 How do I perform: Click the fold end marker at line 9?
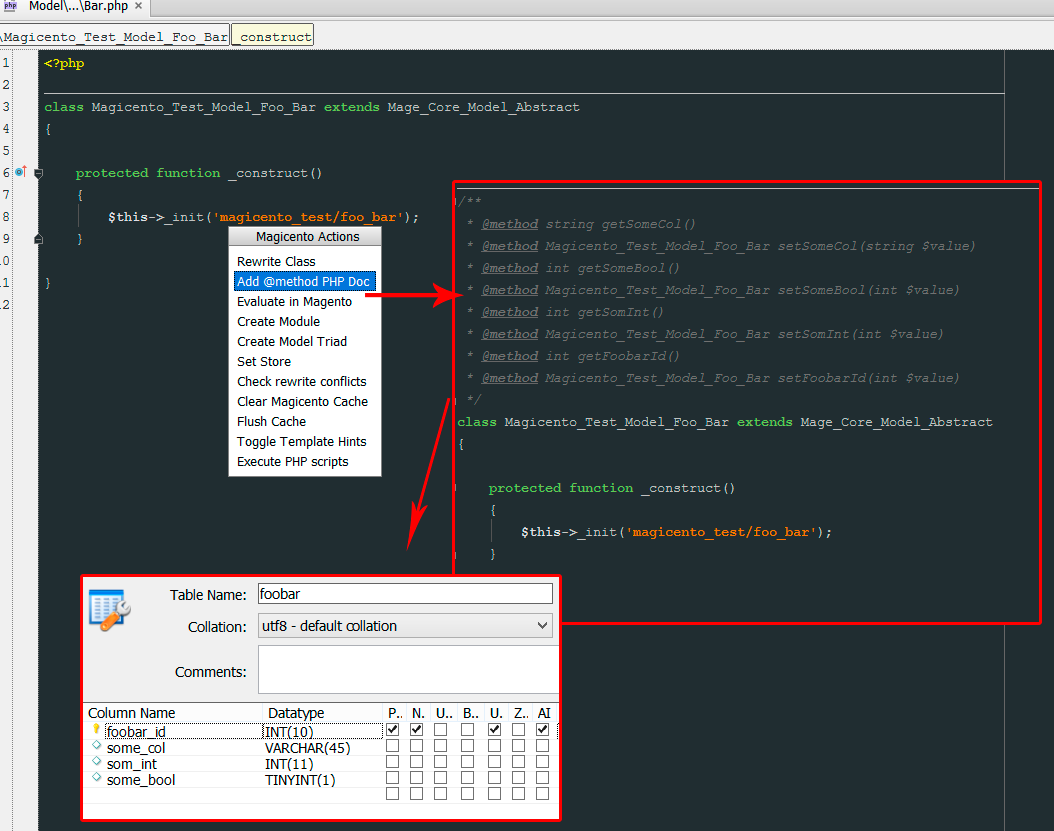(x=38, y=239)
